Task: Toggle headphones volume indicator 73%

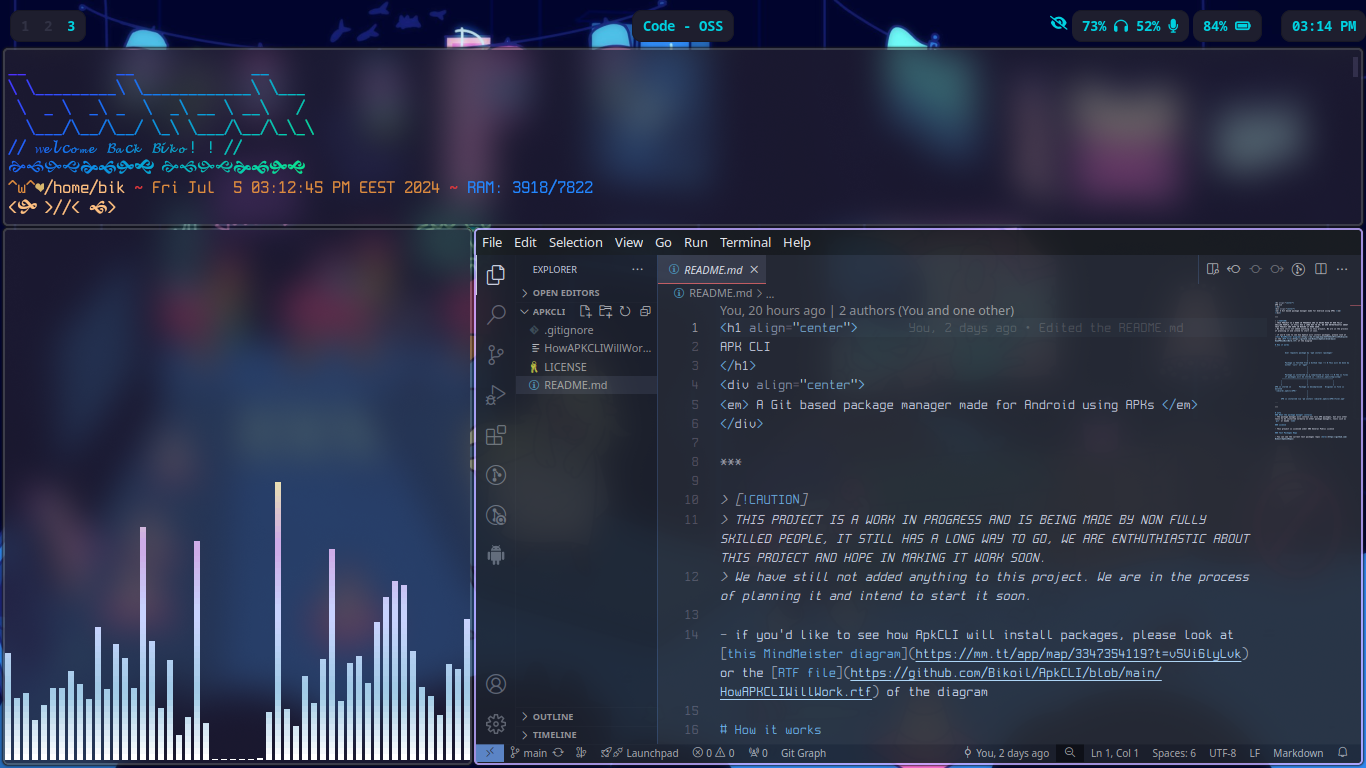Action: click(x=1105, y=26)
